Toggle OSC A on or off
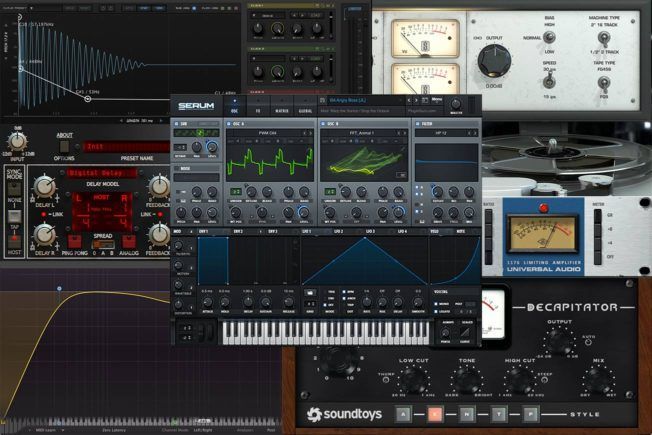The width and height of the screenshot is (652, 435). [228, 124]
